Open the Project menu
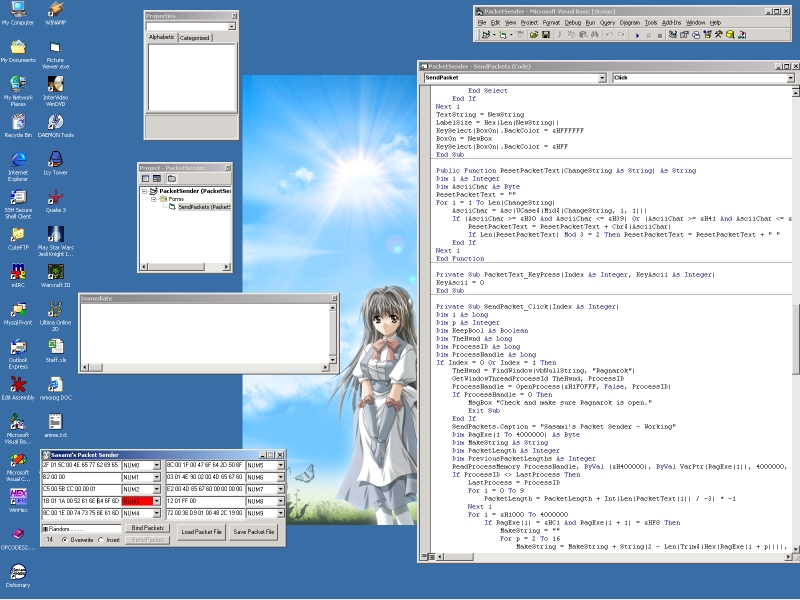 pos(529,23)
